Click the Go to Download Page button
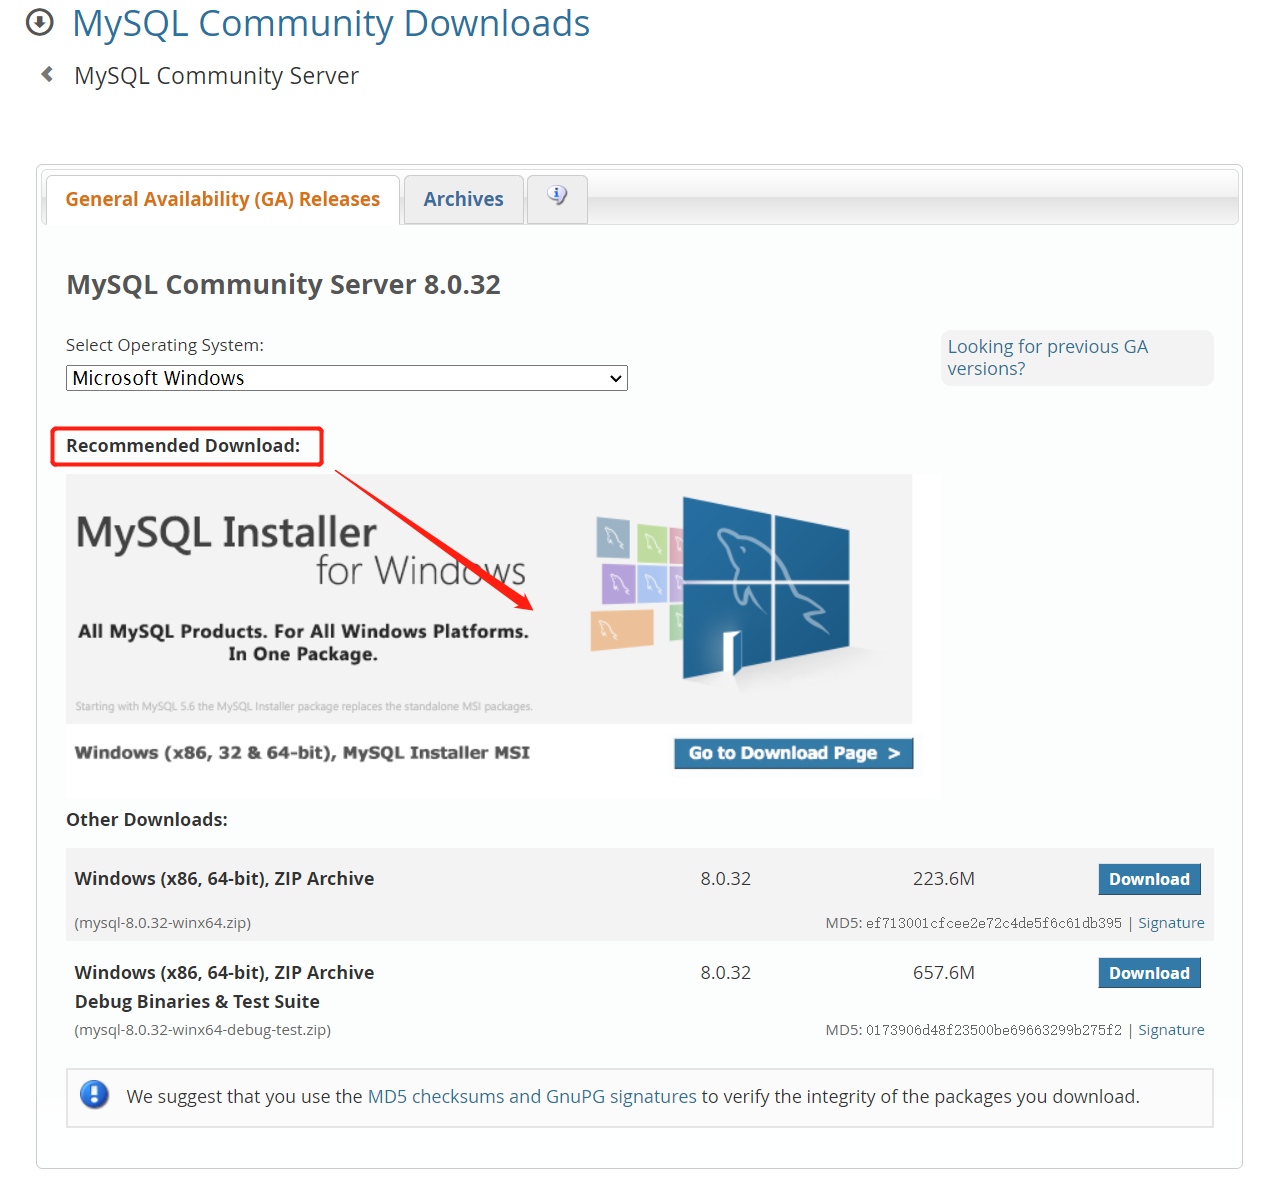1279x1195 pixels. [794, 753]
